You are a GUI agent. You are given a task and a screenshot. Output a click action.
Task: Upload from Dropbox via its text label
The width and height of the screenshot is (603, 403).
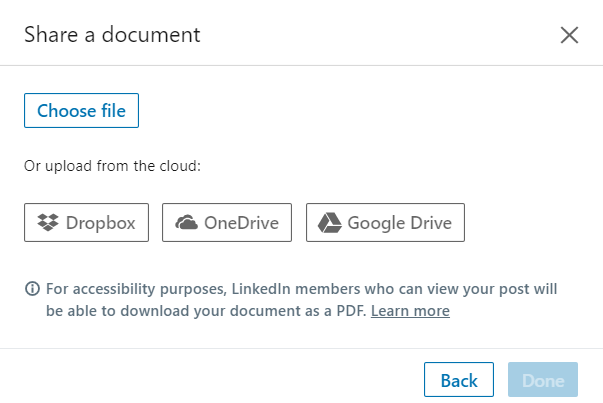(x=100, y=223)
